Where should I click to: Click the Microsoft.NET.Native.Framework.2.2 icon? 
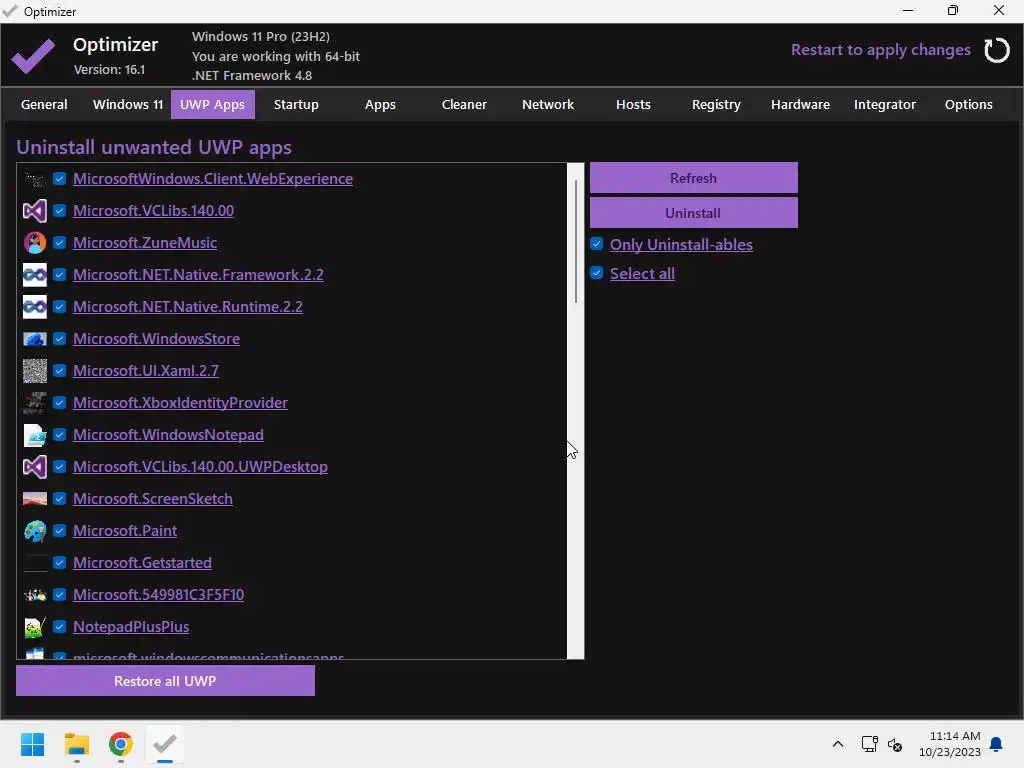coord(35,275)
